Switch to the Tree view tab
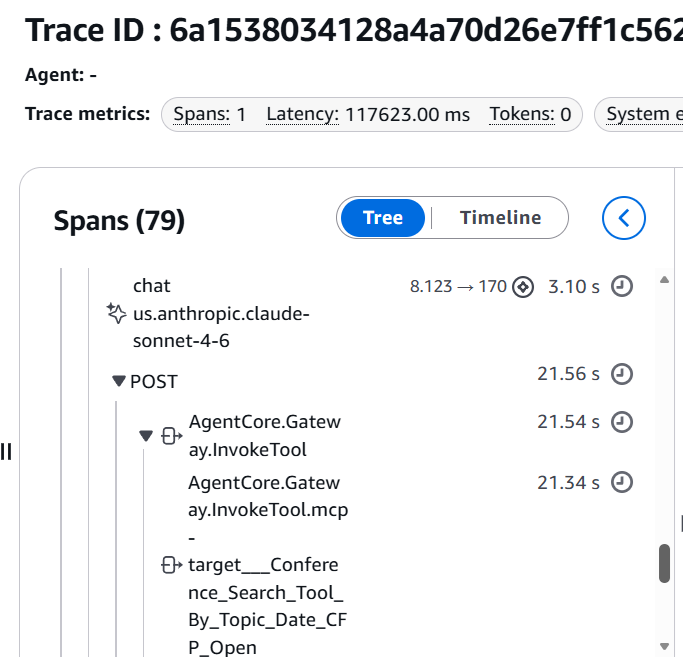Screen dimensions: 683x657 pyautogui.click(x=382, y=218)
